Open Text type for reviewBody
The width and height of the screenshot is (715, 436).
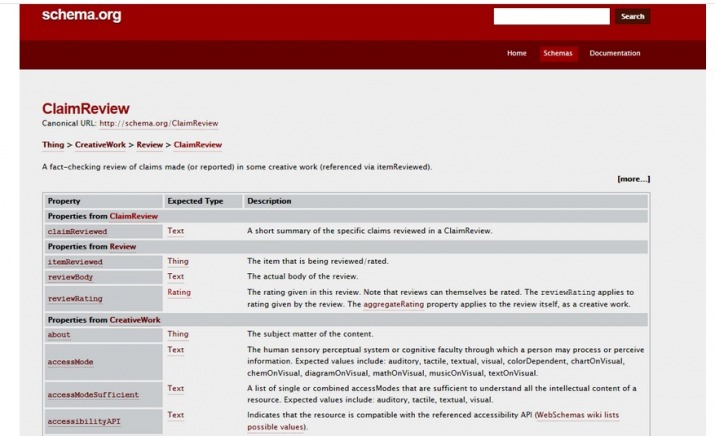pyautogui.click(x=176, y=276)
